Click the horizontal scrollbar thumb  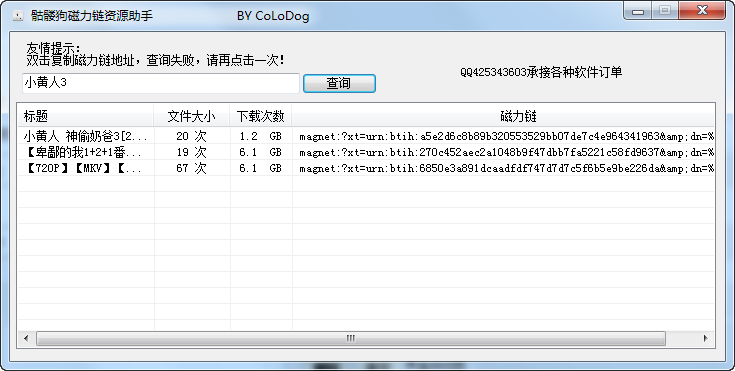(351, 338)
